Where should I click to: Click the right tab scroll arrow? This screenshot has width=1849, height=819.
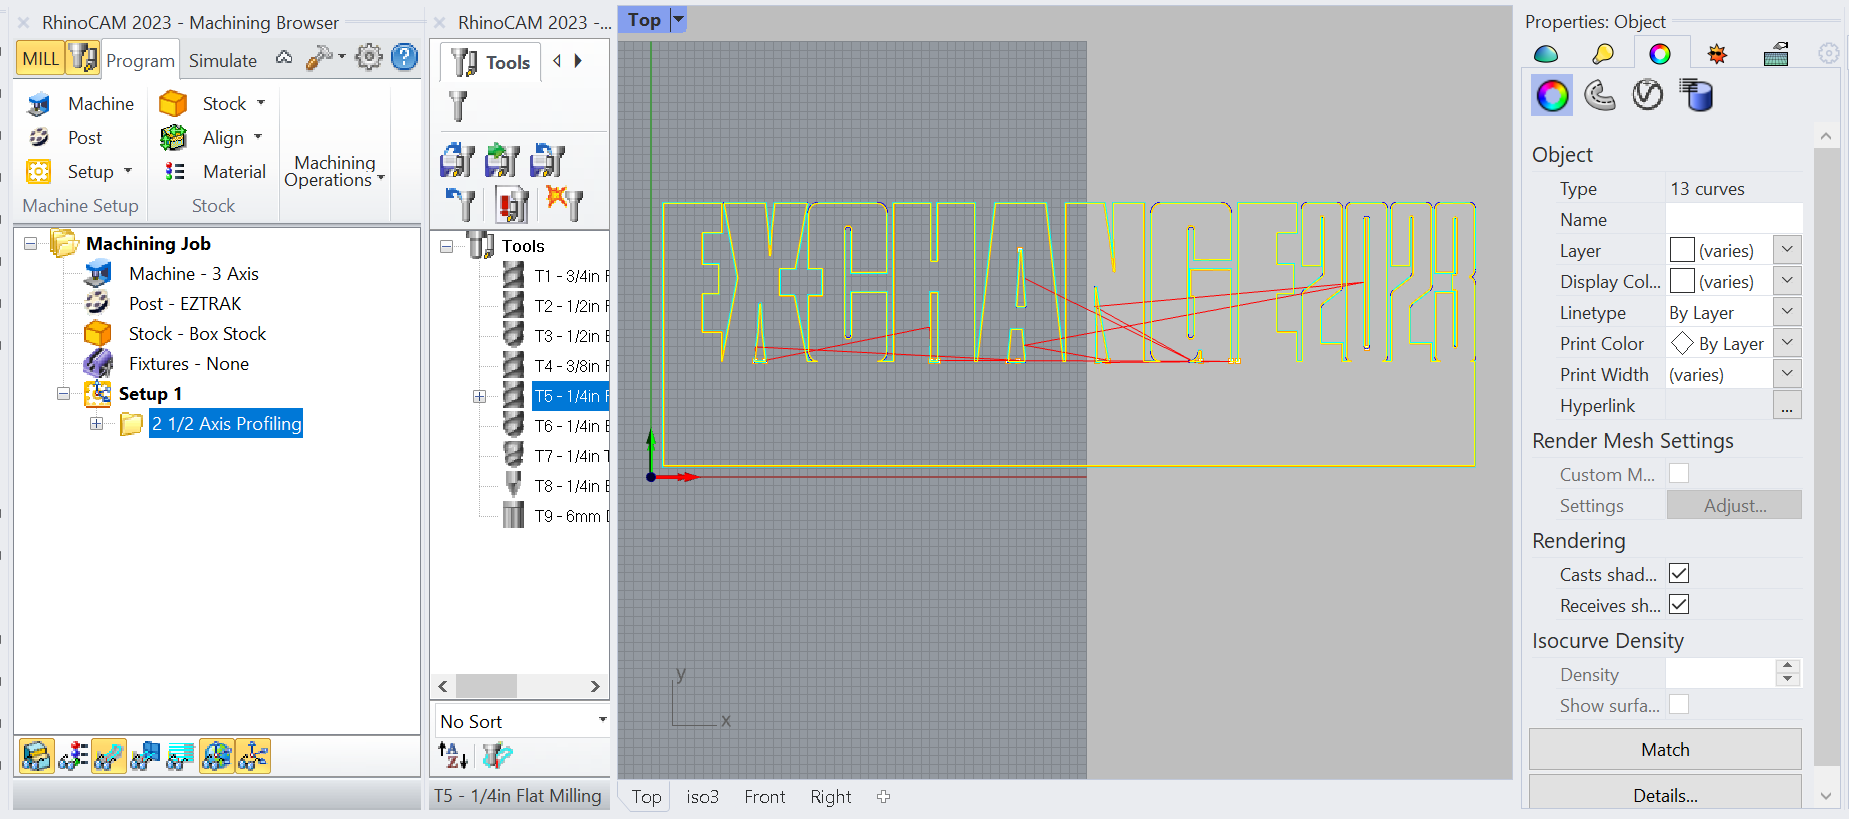coord(578,61)
